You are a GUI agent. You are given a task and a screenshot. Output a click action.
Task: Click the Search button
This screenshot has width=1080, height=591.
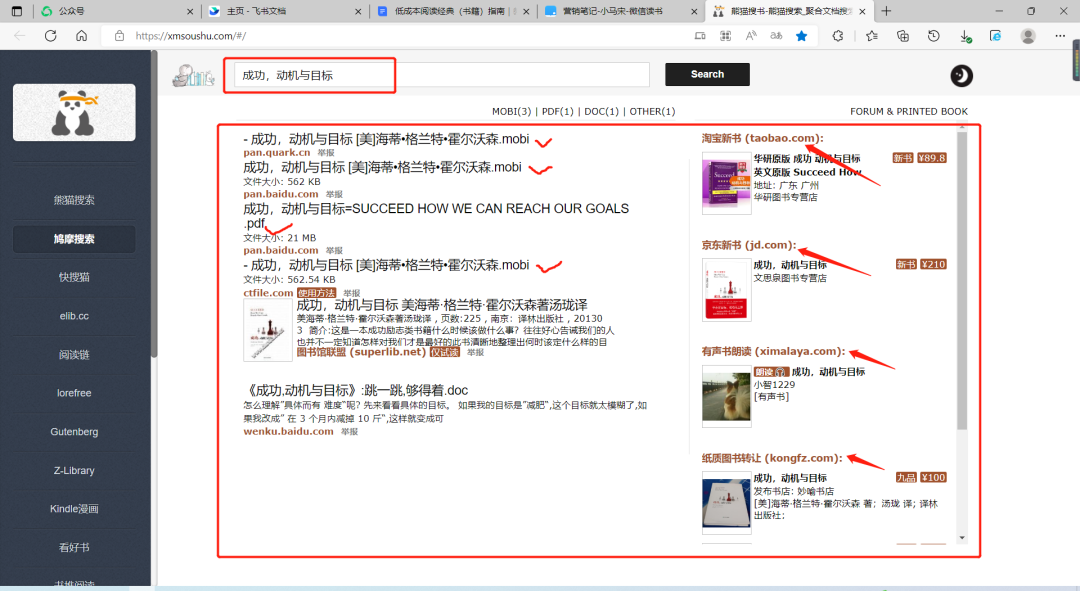[707, 74]
